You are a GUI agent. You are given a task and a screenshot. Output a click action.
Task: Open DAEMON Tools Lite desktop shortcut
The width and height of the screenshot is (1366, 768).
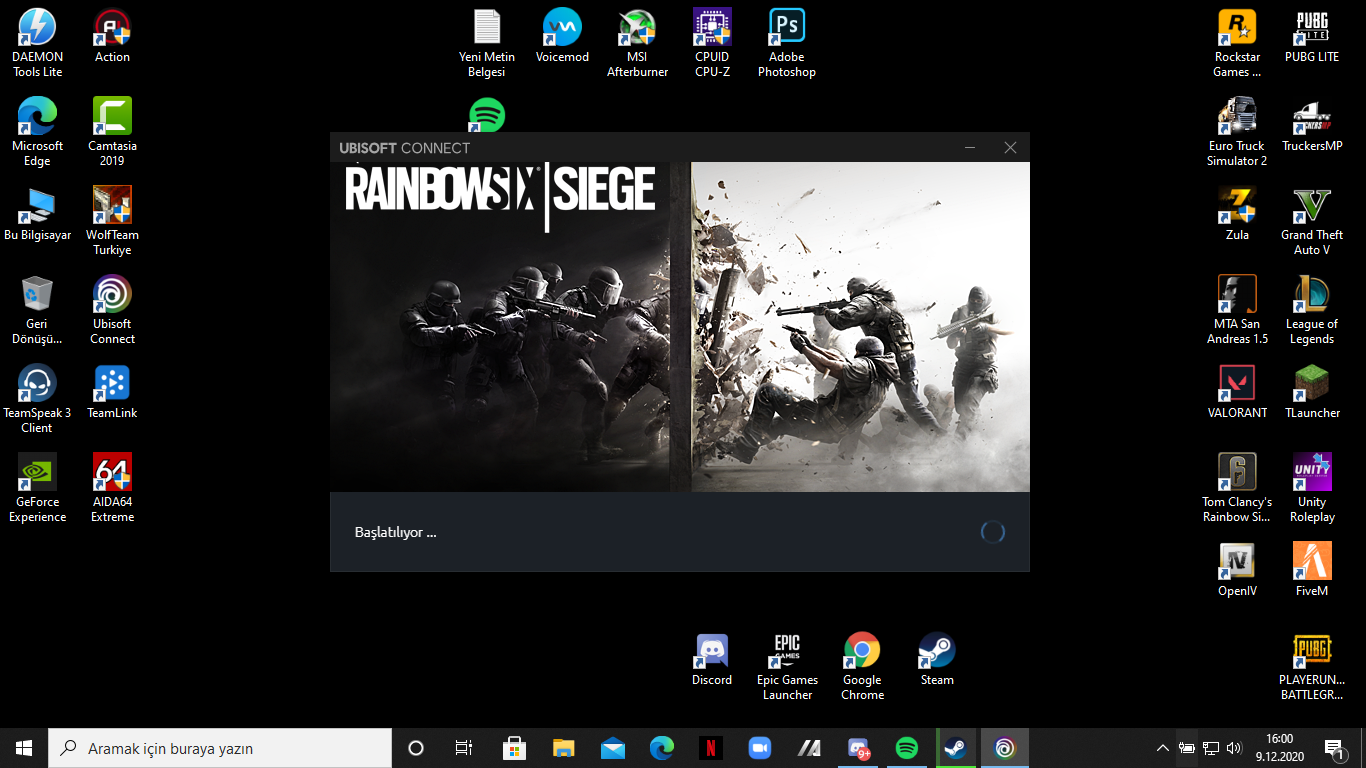(x=37, y=42)
